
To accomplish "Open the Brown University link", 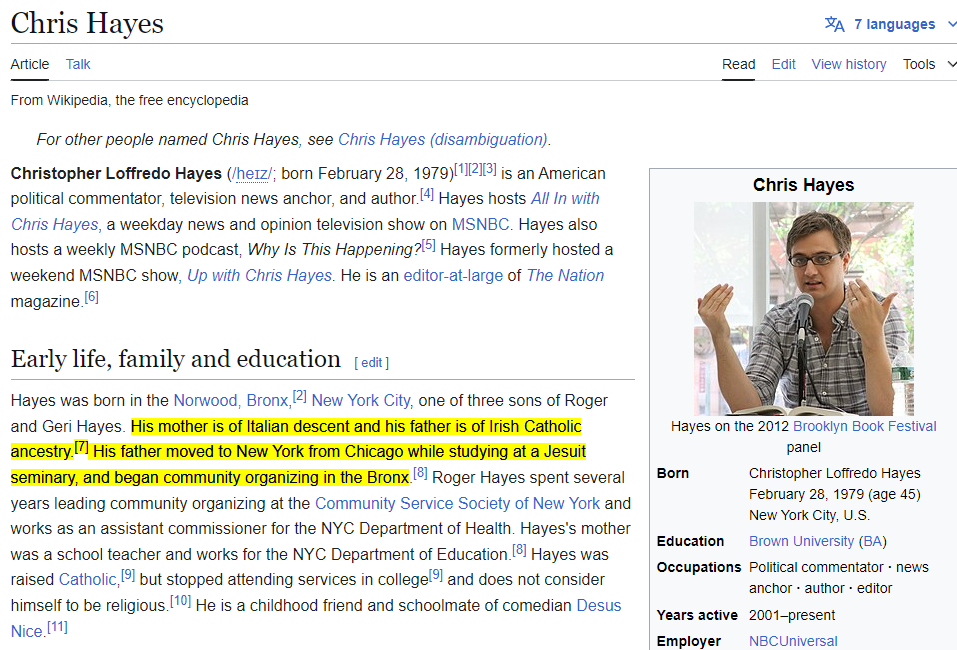I will [x=801, y=541].
